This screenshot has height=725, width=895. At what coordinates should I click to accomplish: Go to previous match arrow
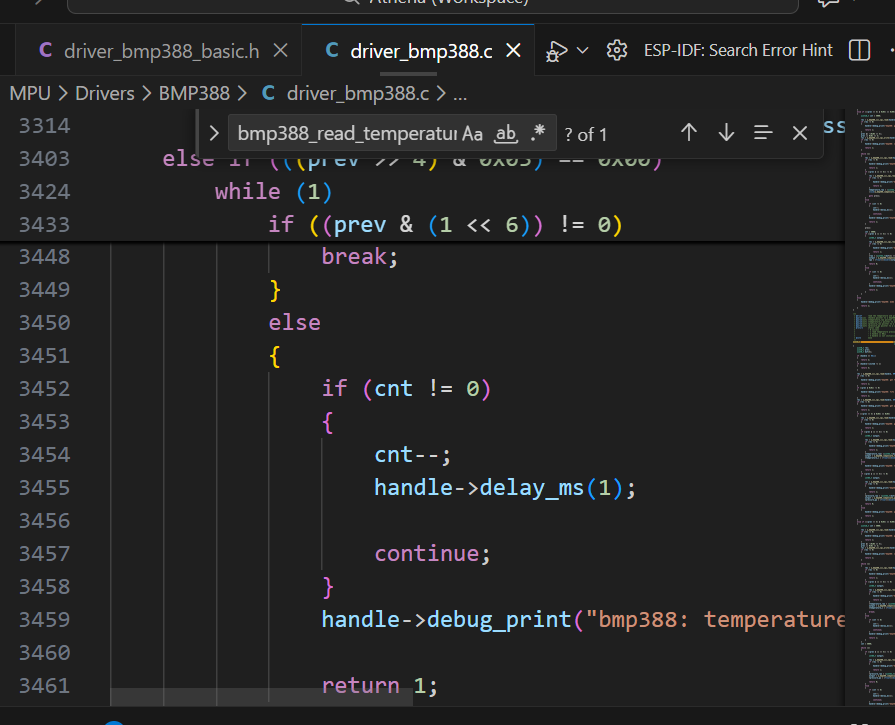[688, 133]
